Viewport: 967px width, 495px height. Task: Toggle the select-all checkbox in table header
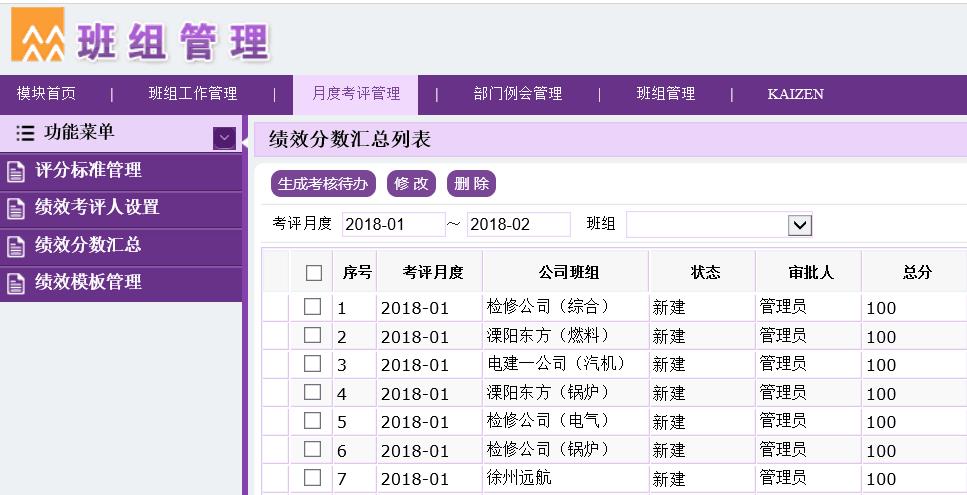314,273
